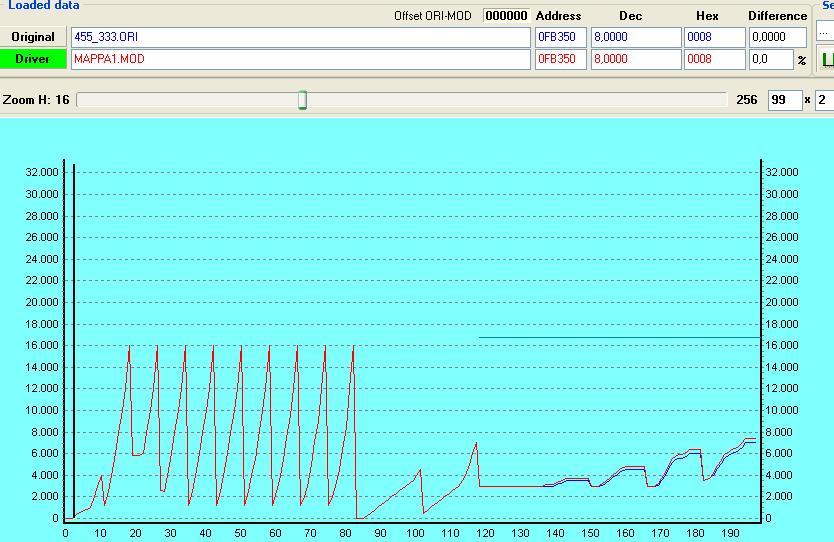Click the green Driver button

33,59
